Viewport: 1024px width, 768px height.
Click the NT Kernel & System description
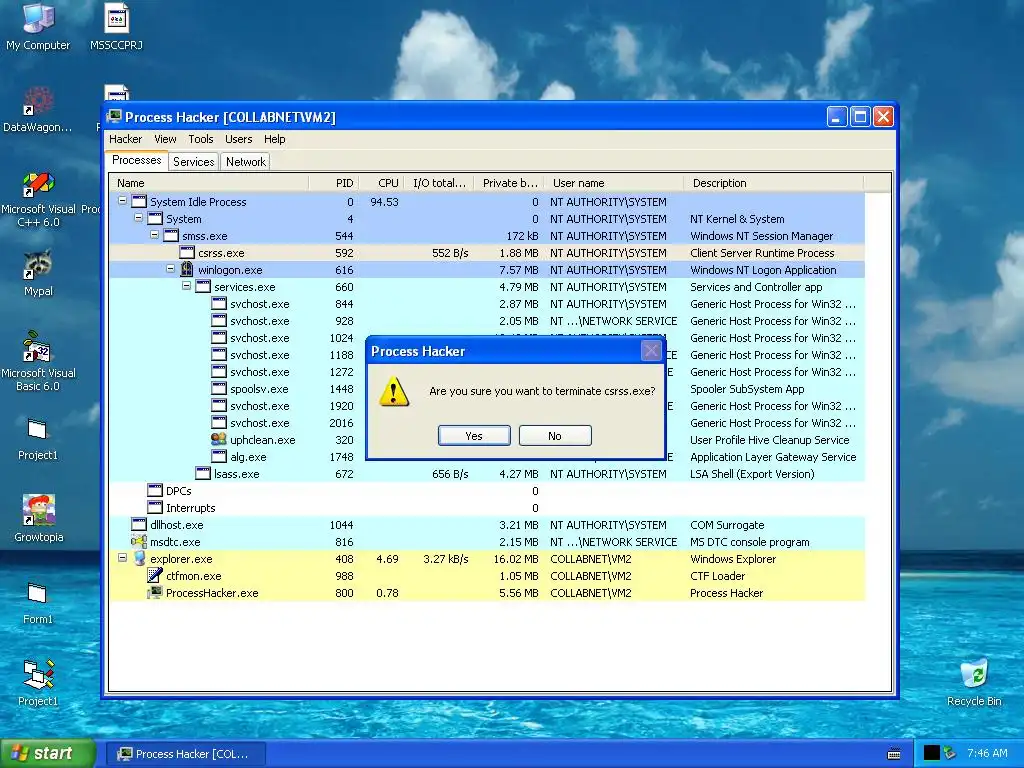737,219
